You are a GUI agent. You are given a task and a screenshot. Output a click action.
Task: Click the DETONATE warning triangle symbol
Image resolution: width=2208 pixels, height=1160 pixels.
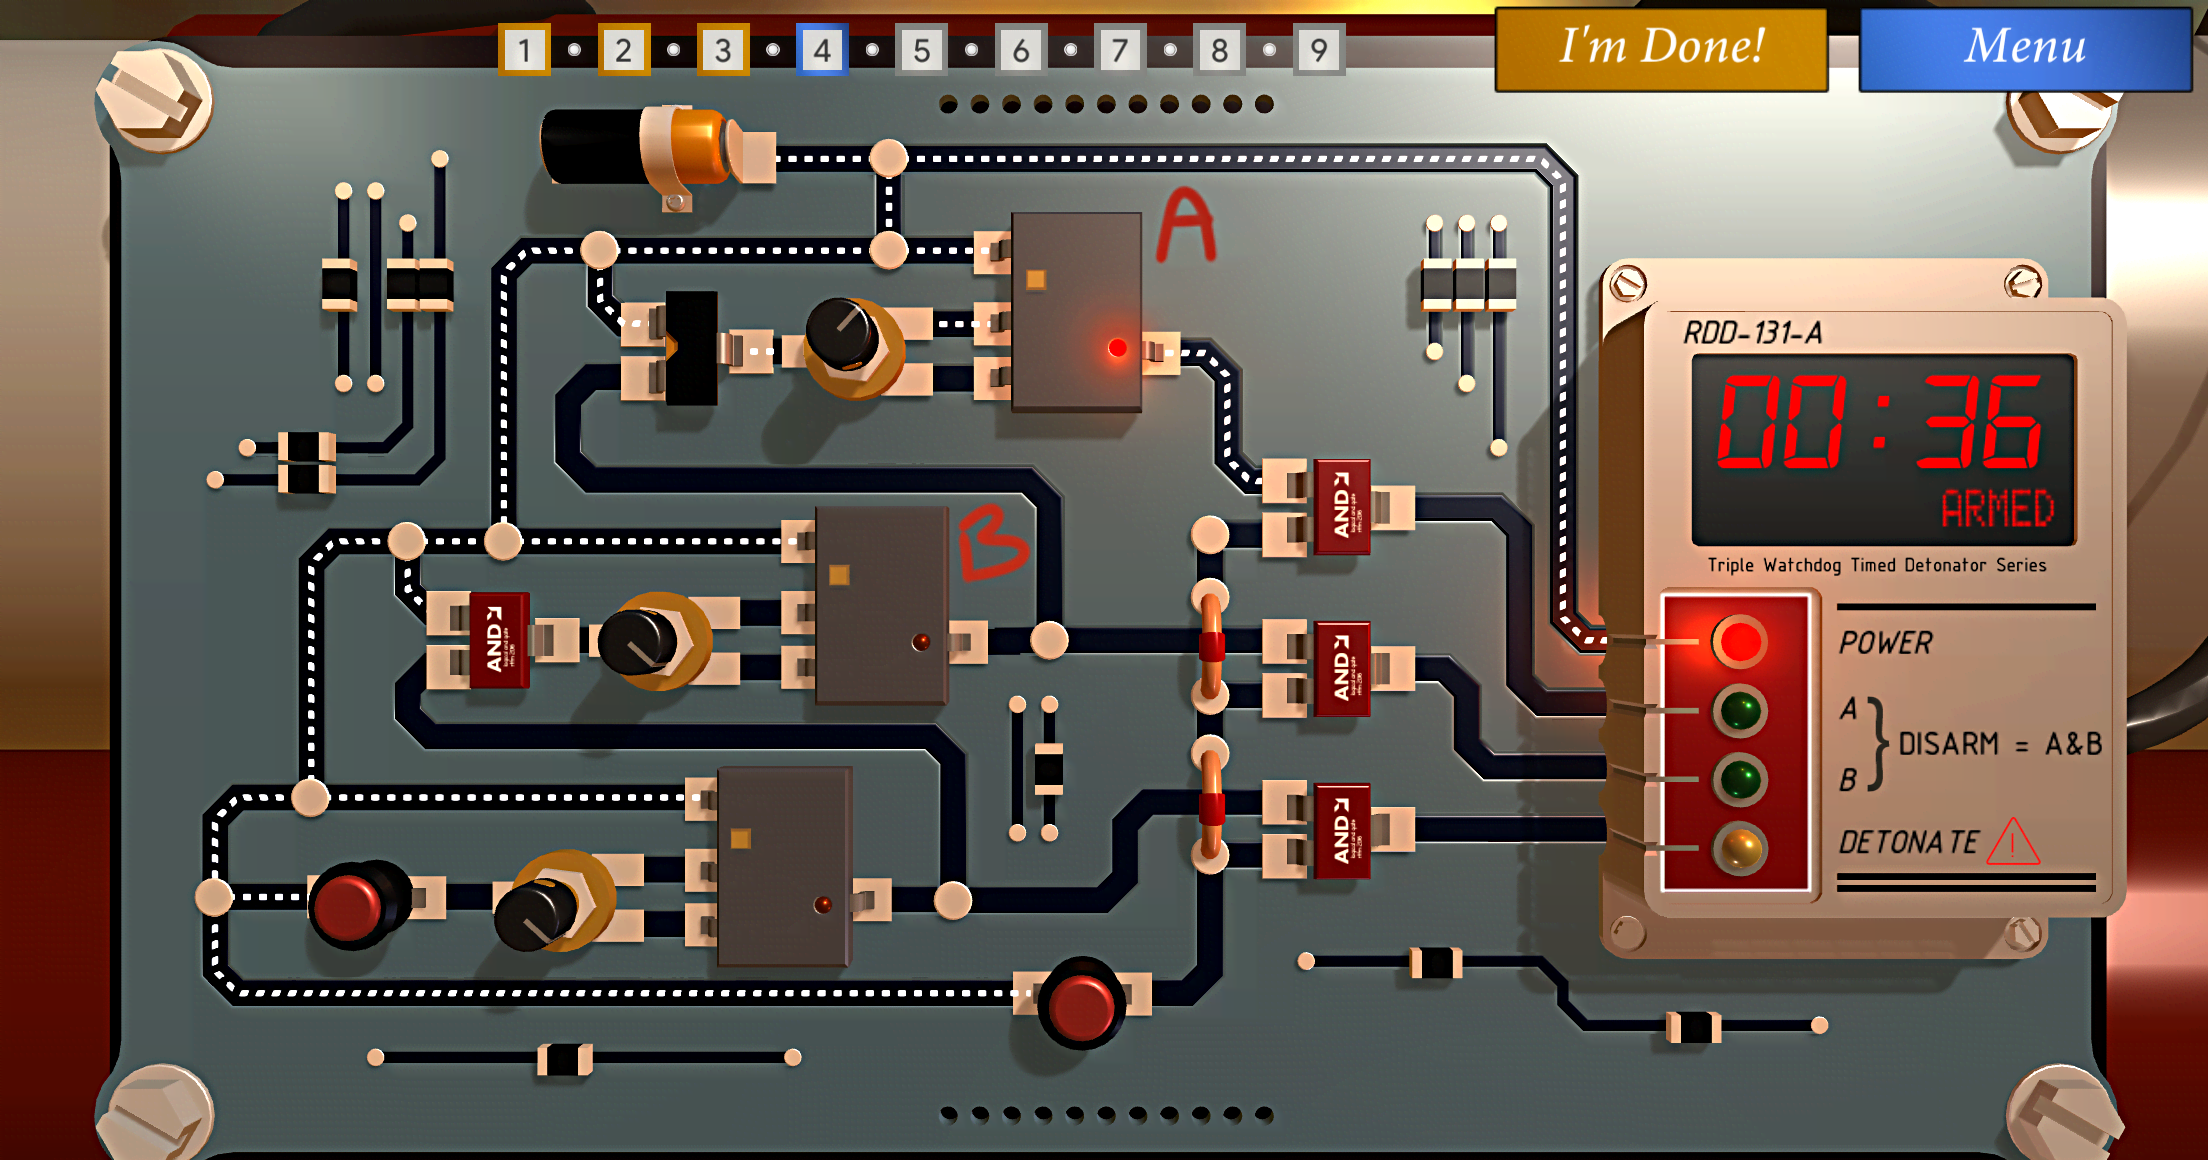[2013, 843]
